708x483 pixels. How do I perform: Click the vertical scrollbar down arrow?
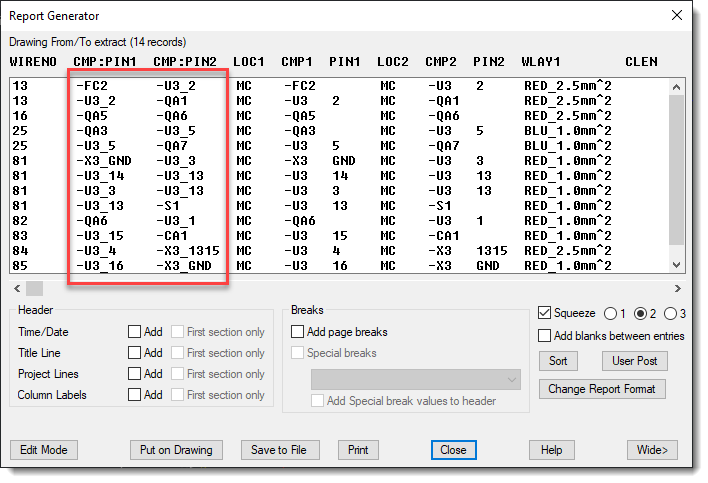[x=676, y=265]
